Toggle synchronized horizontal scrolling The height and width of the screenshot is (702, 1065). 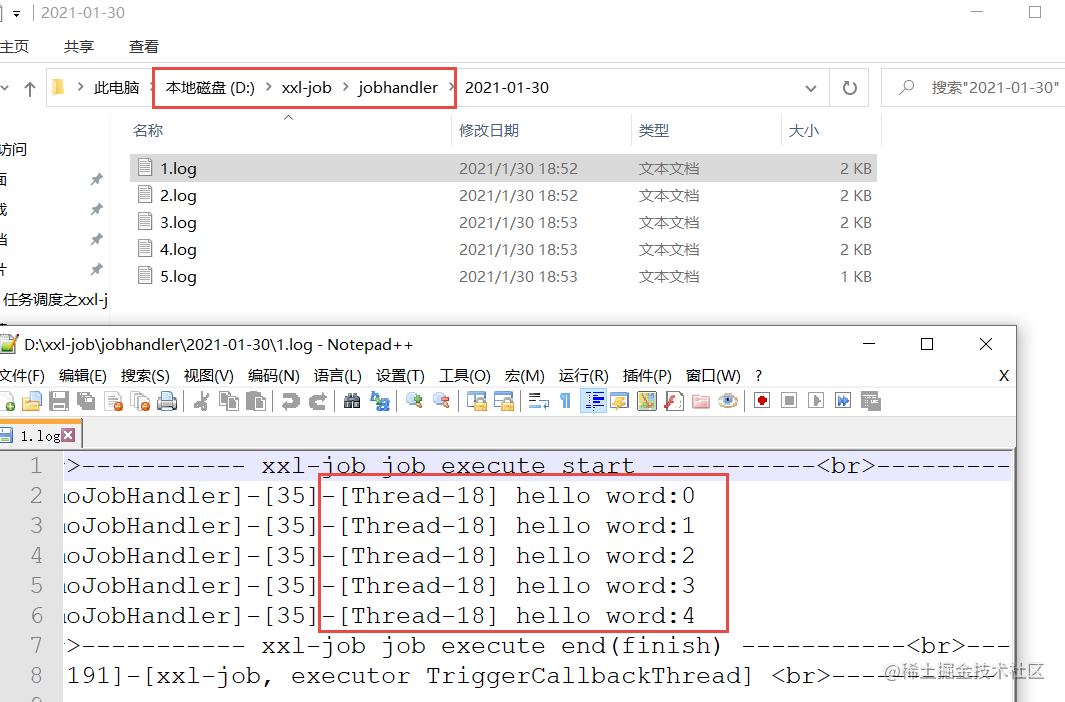pos(503,401)
